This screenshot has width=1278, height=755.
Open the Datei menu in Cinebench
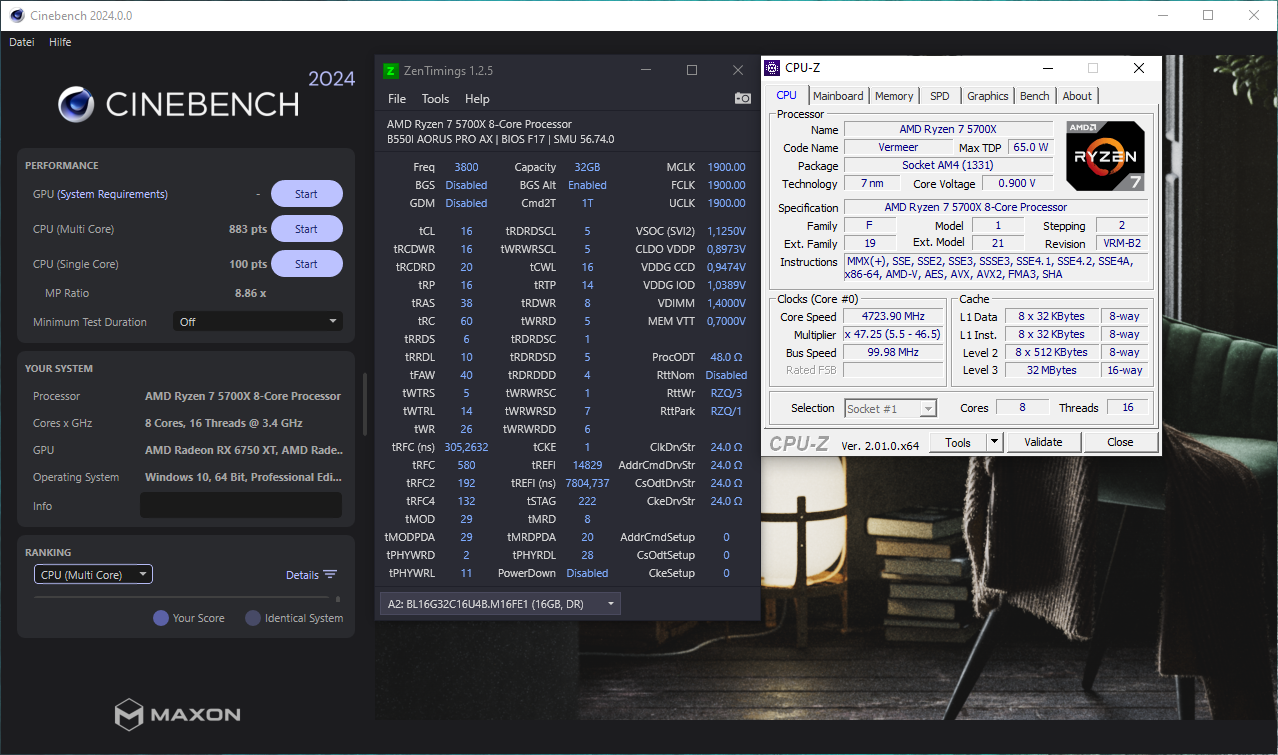coord(22,42)
